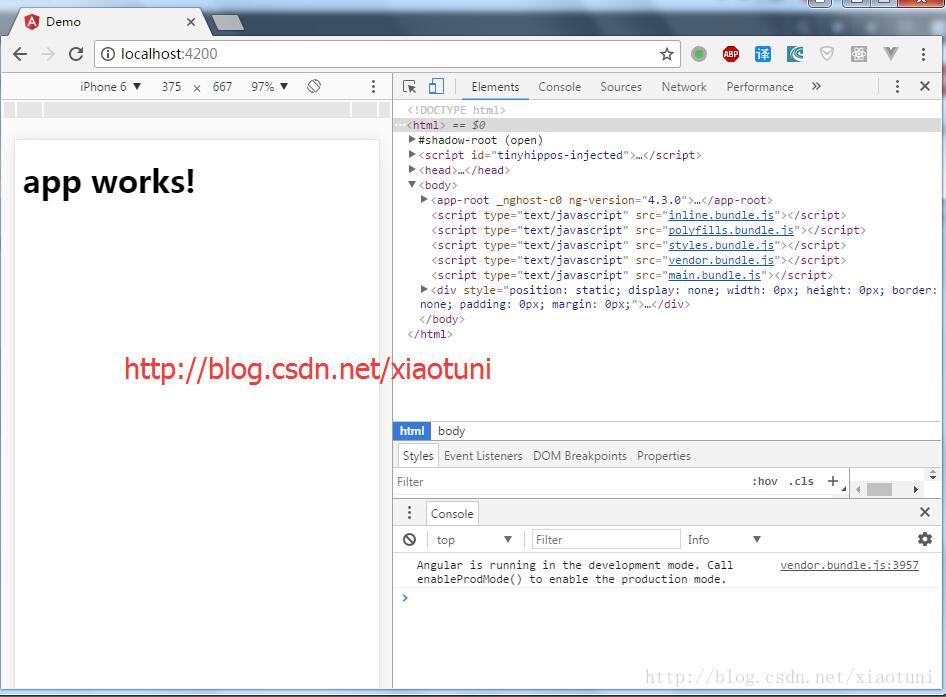Open the styles.bundle.js source link
Image resolution: width=946 pixels, height=697 pixels.
click(x=721, y=246)
